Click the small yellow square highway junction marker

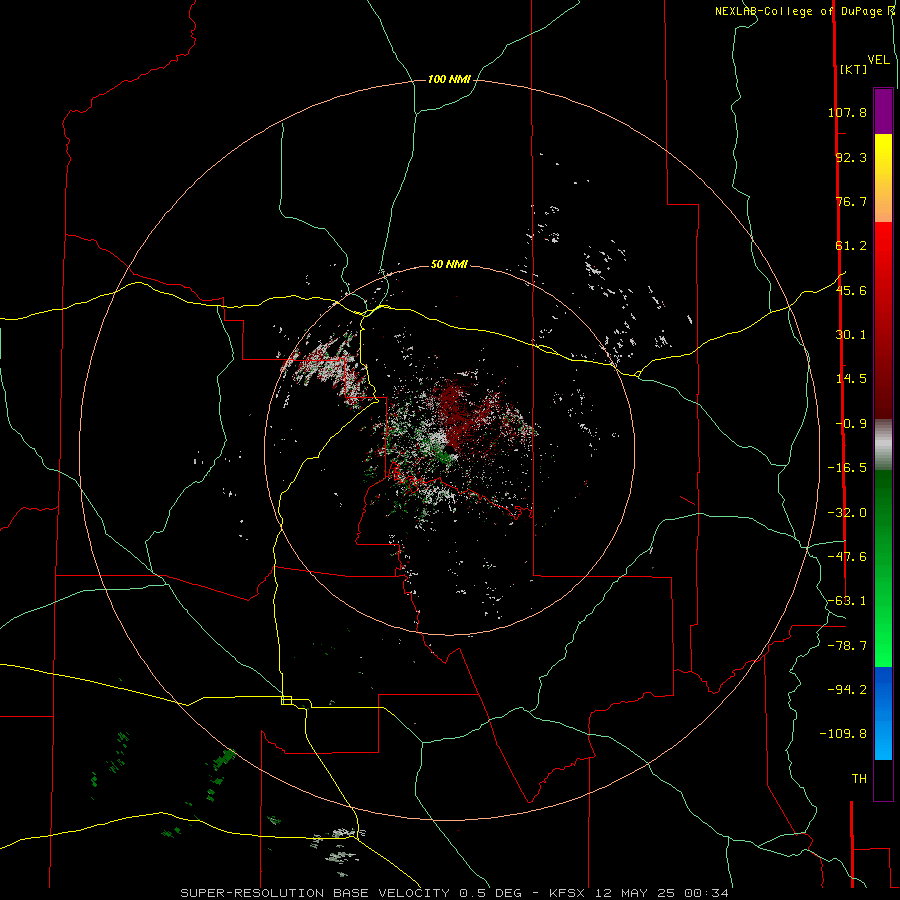coord(286,700)
